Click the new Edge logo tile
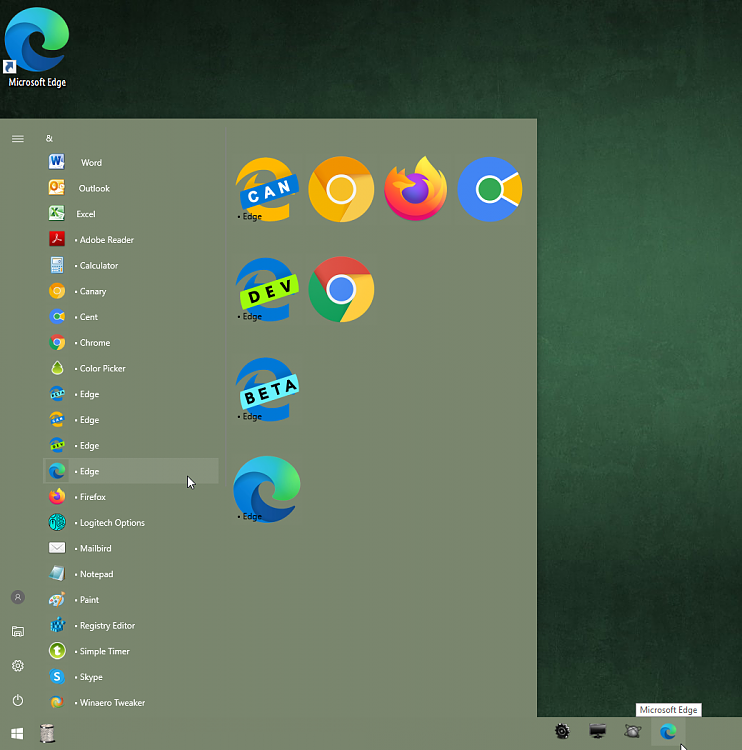 [267, 489]
